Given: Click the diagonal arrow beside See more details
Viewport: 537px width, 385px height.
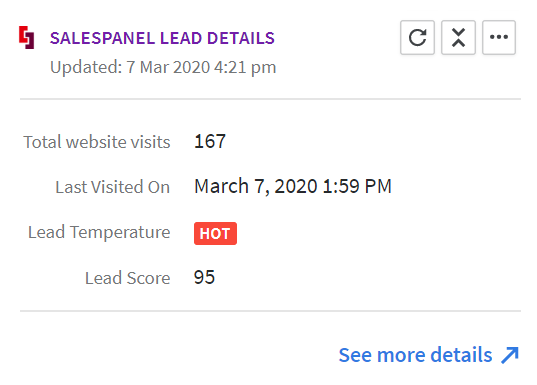Looking at the screenshot, I should [510, 355].
